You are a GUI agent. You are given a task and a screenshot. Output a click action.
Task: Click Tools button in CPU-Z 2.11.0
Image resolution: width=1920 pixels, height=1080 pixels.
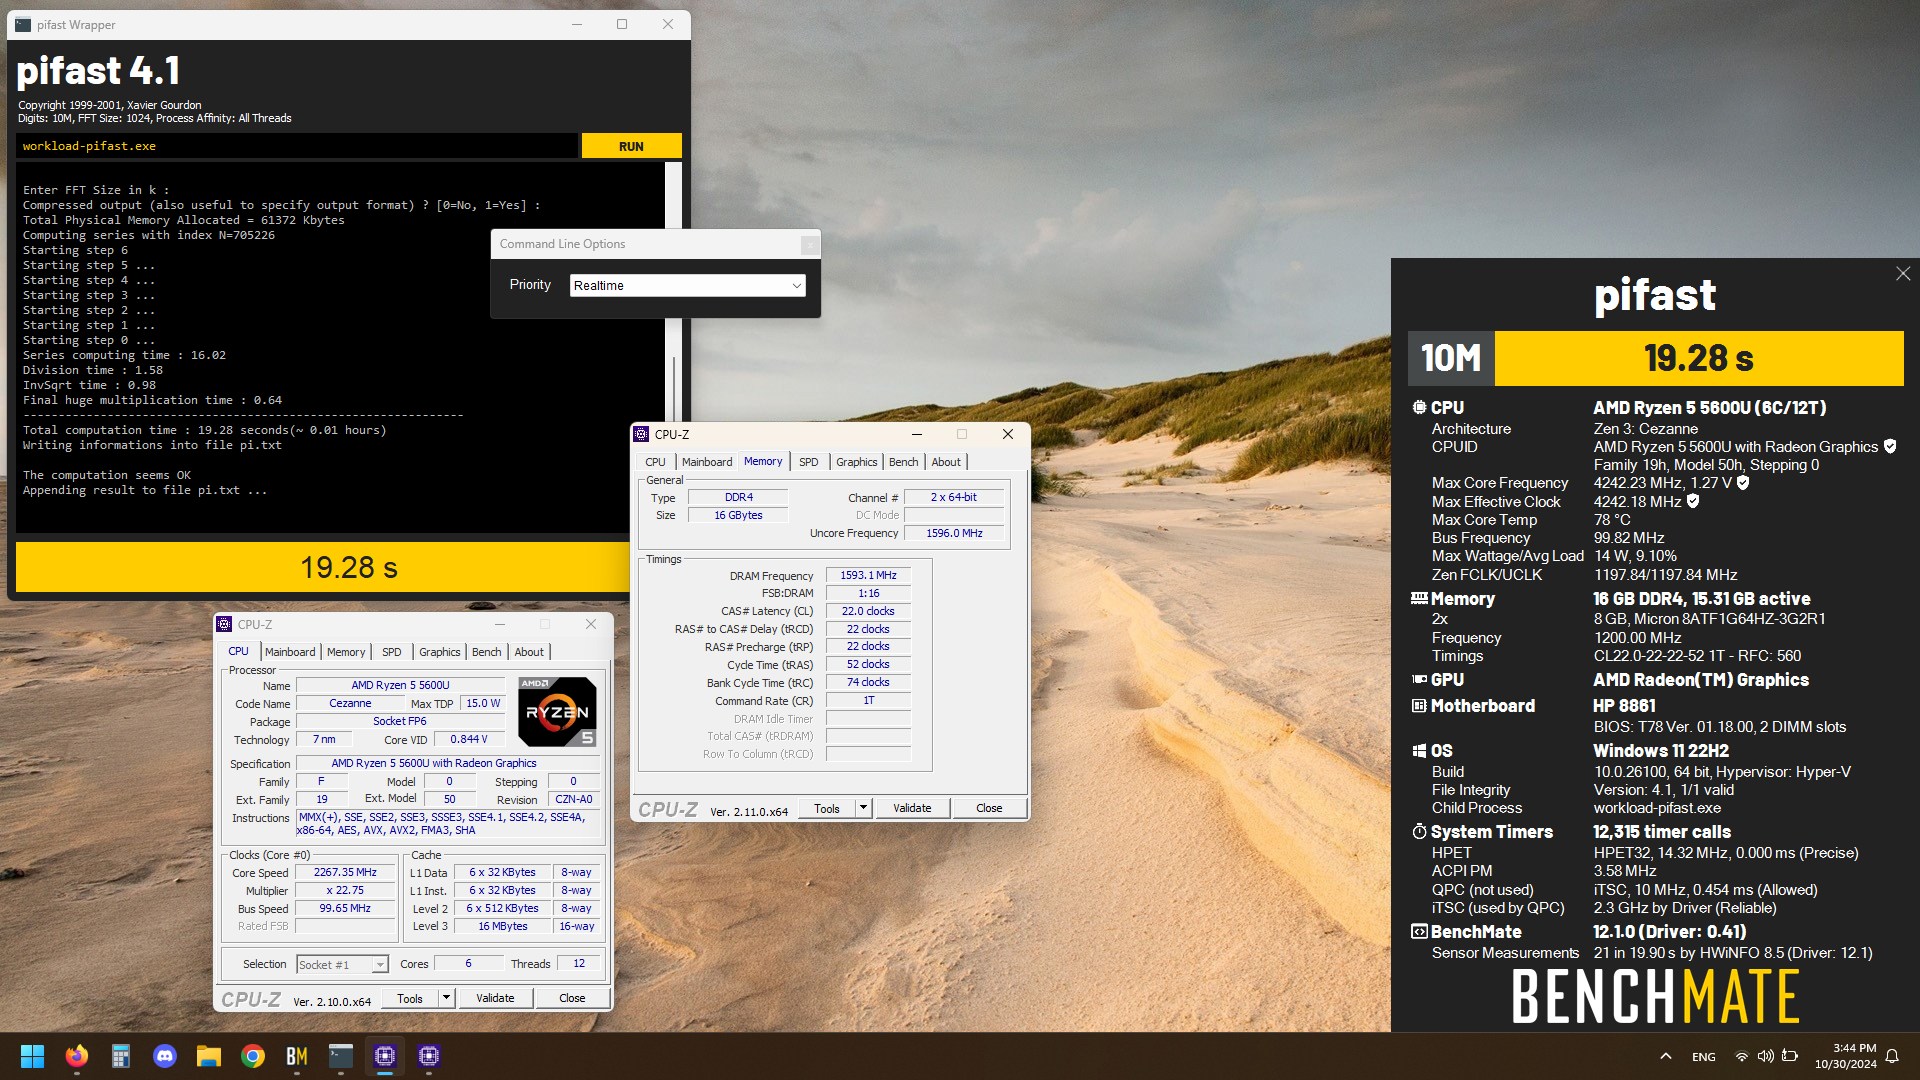click(827, 808)
